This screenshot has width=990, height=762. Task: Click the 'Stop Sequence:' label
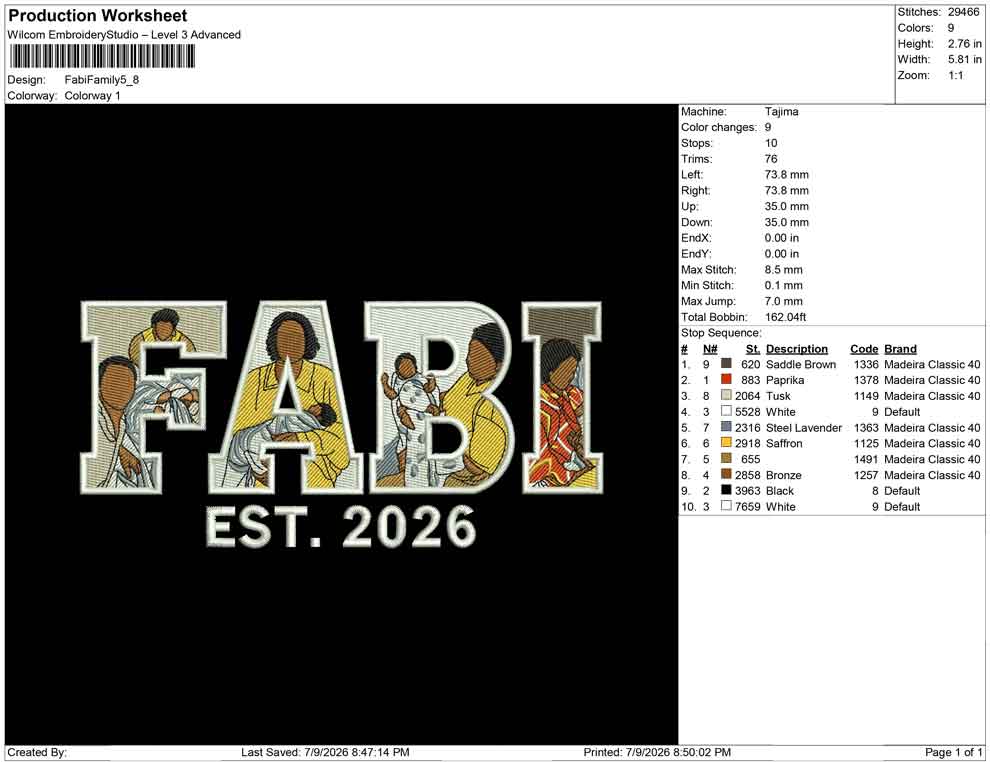(721, 333)
